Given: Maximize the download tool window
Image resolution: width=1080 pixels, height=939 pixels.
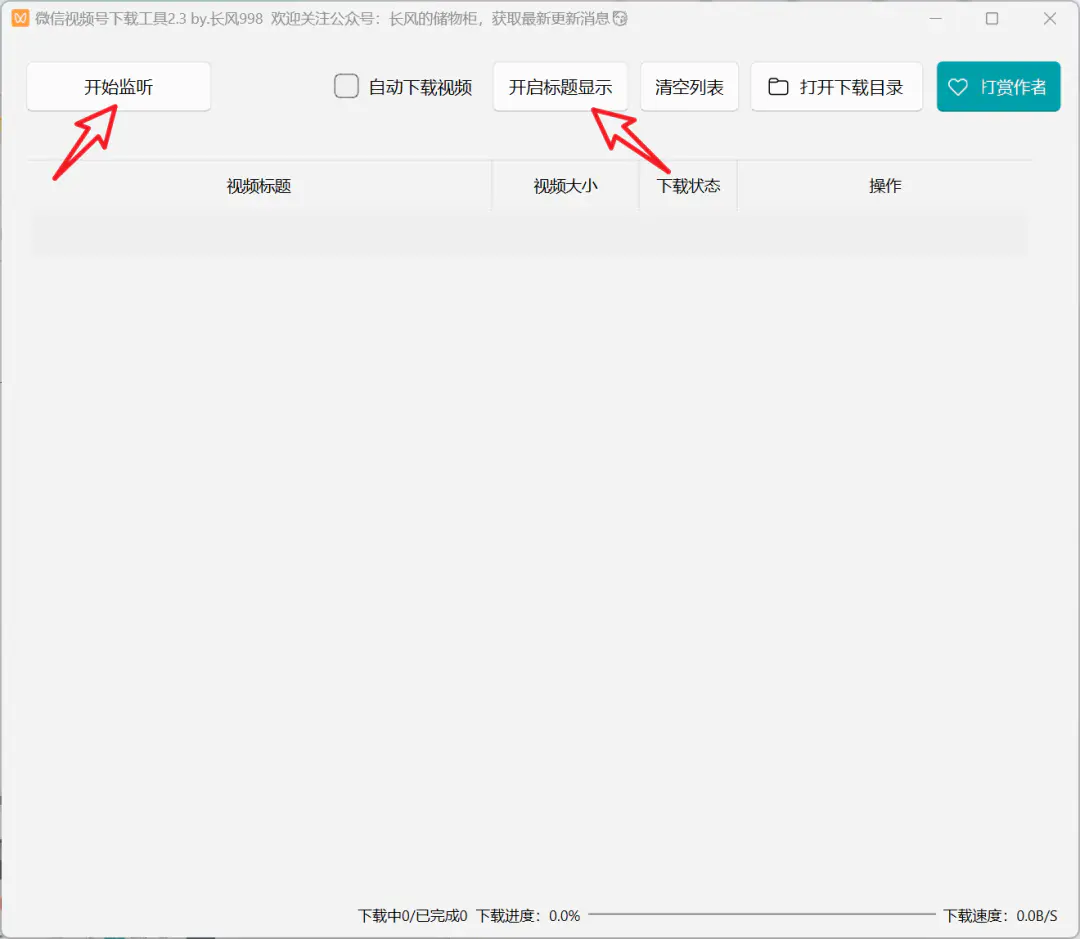Looking at the screenshot, I should pos(992,19).
